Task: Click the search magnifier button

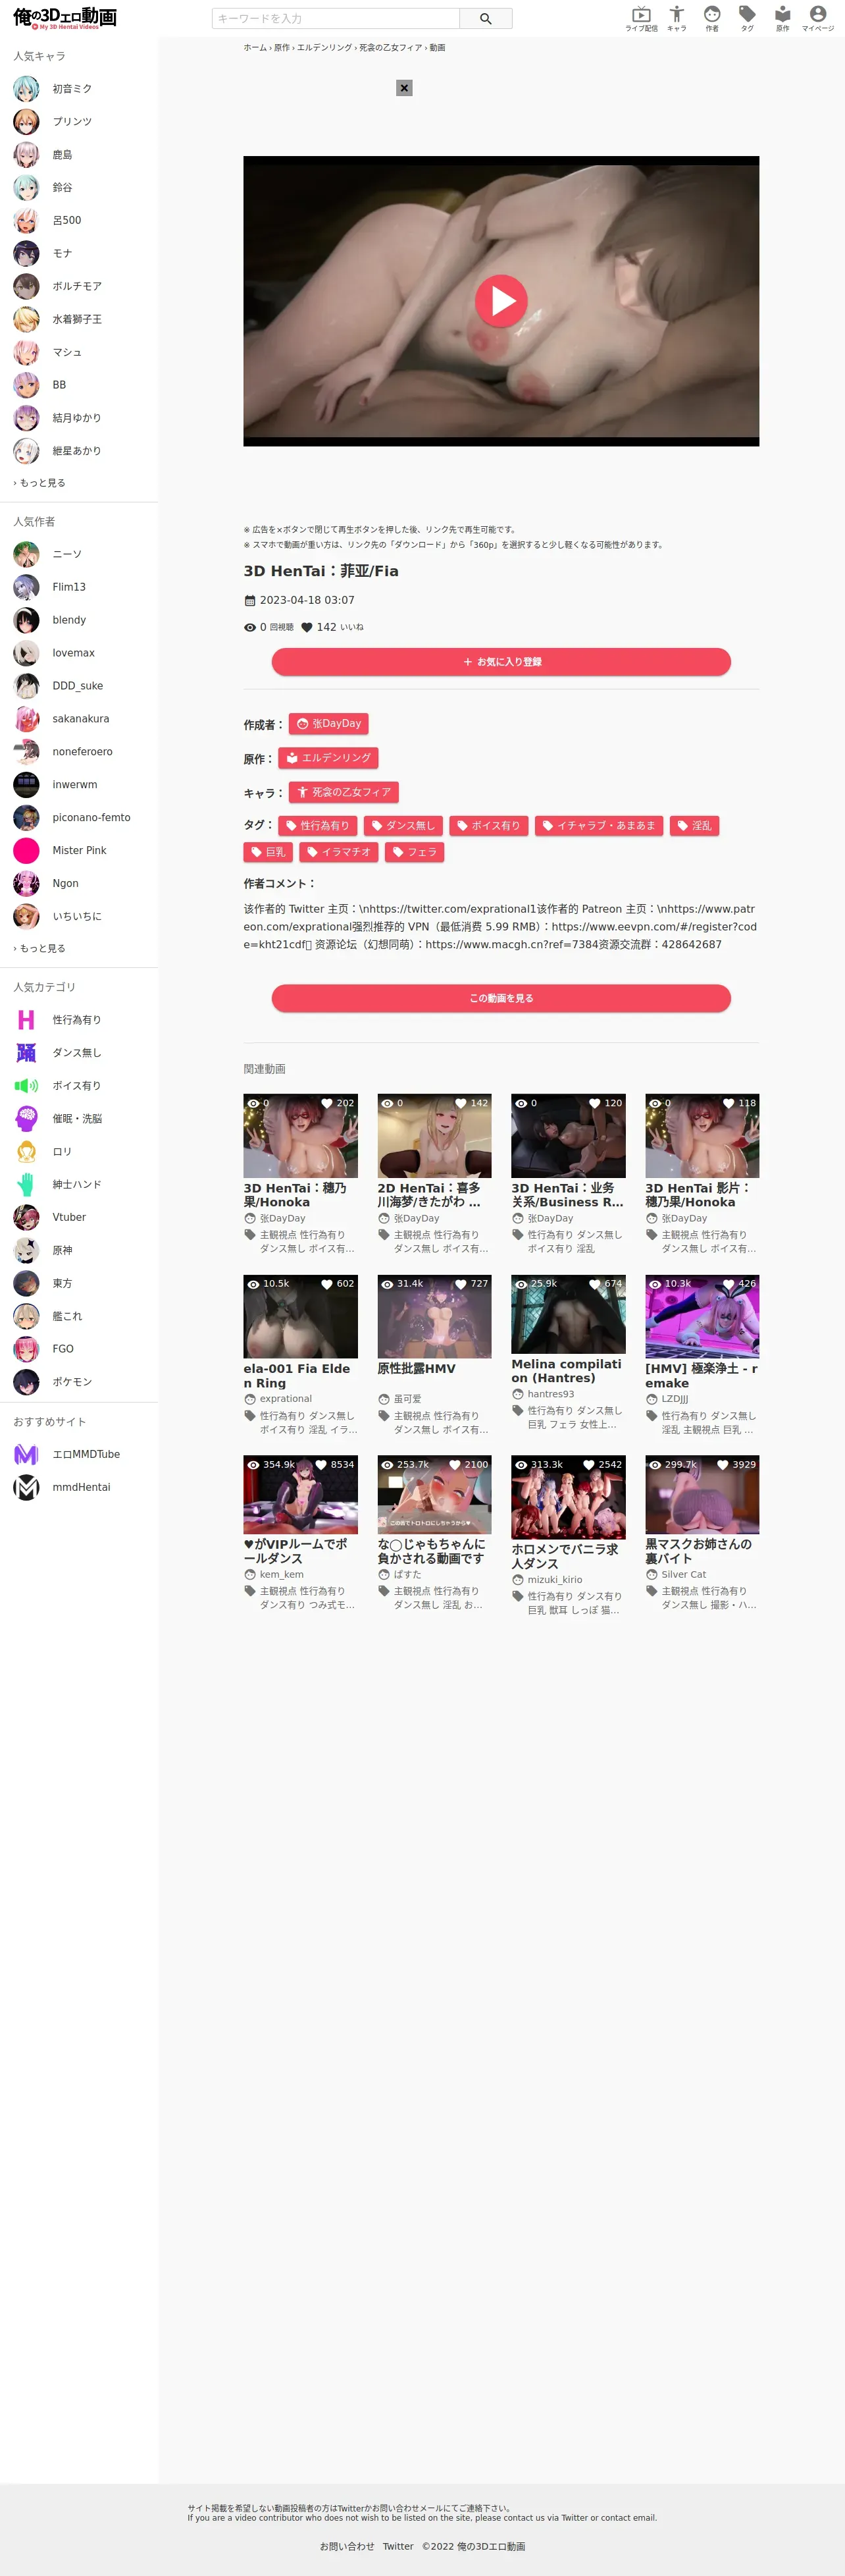Action: (x=486, y=18)
